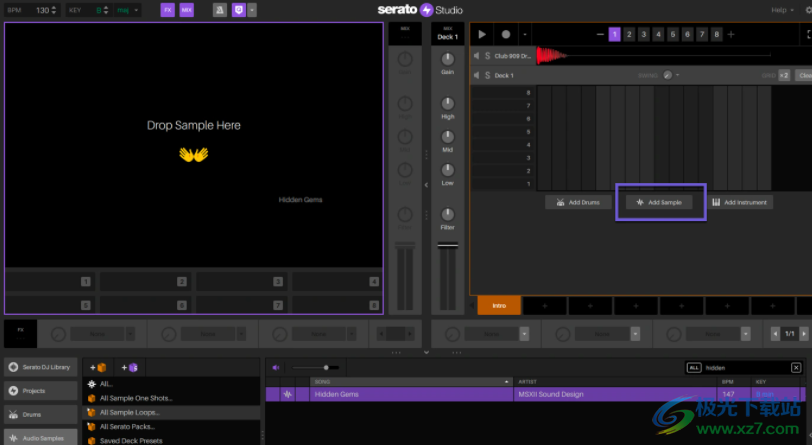This screenshot has height=445, width=812.
Task: Change the KEY B stepper arrows
Action: pyautogui.click(x=106, y=10)
